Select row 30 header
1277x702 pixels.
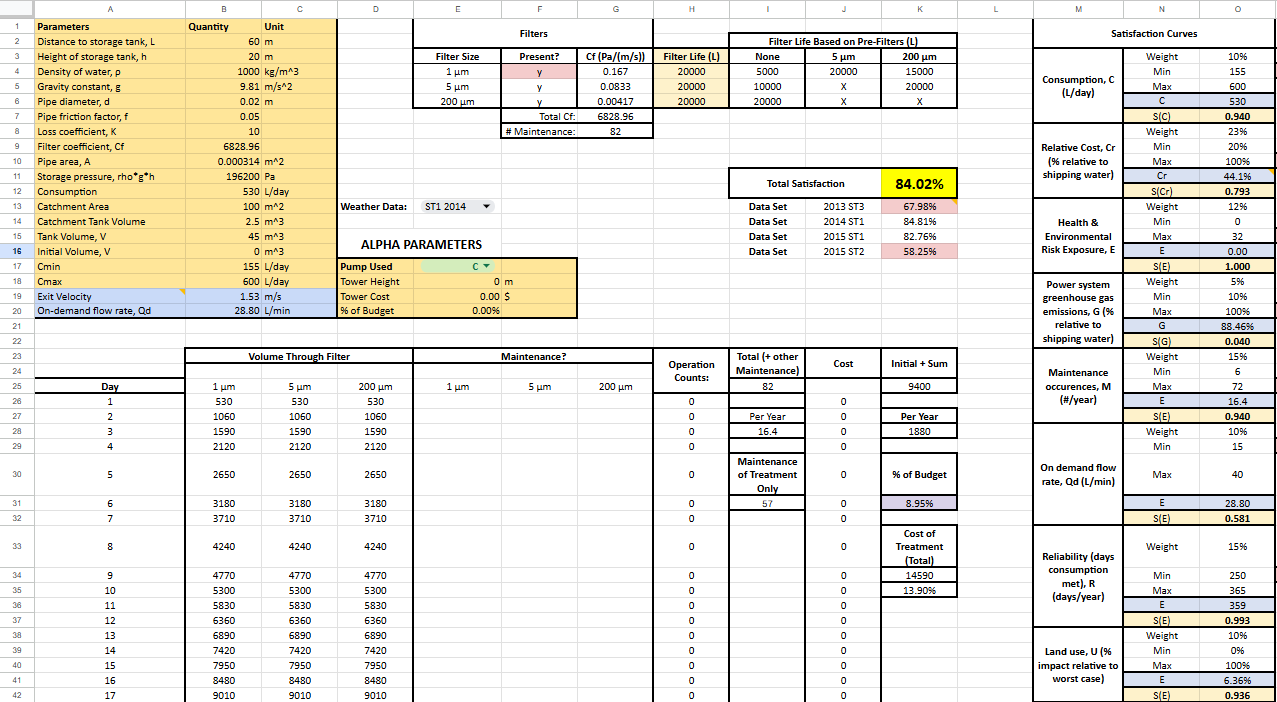click(16, 474)
